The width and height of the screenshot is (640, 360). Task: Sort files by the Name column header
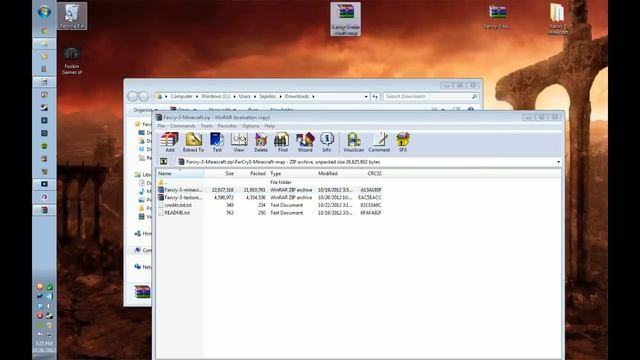pyautogui.click(x=180, y=173)
